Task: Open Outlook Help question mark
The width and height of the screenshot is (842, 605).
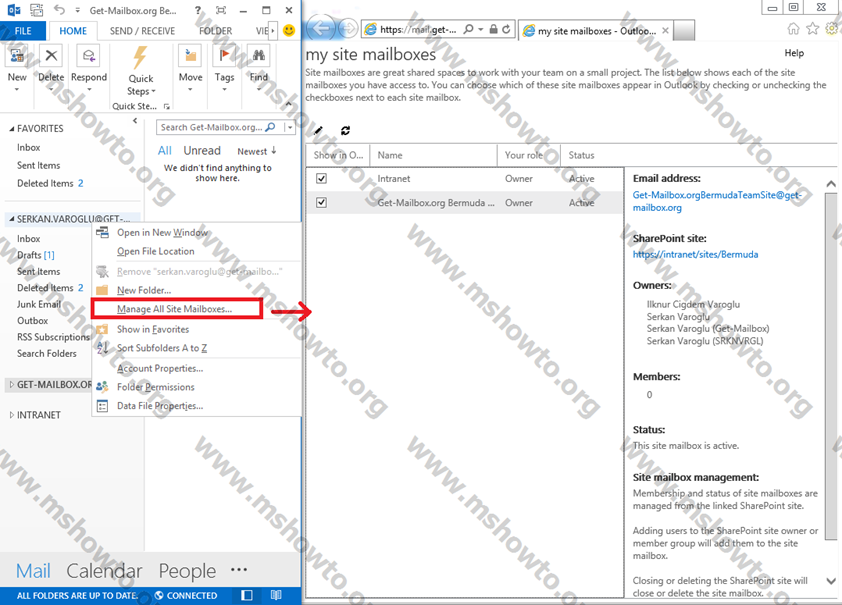Action: tap(198, 10)
